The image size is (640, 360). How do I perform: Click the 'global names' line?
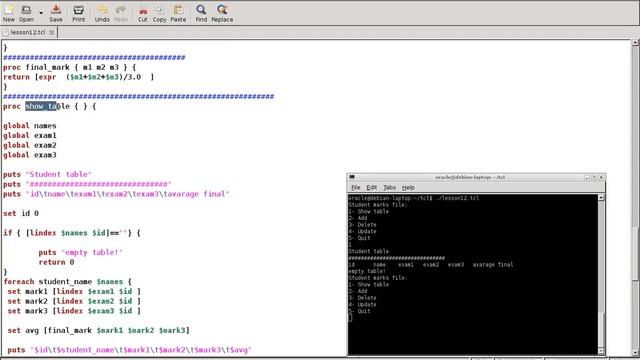pyautogui.click(x=30, y=126)
